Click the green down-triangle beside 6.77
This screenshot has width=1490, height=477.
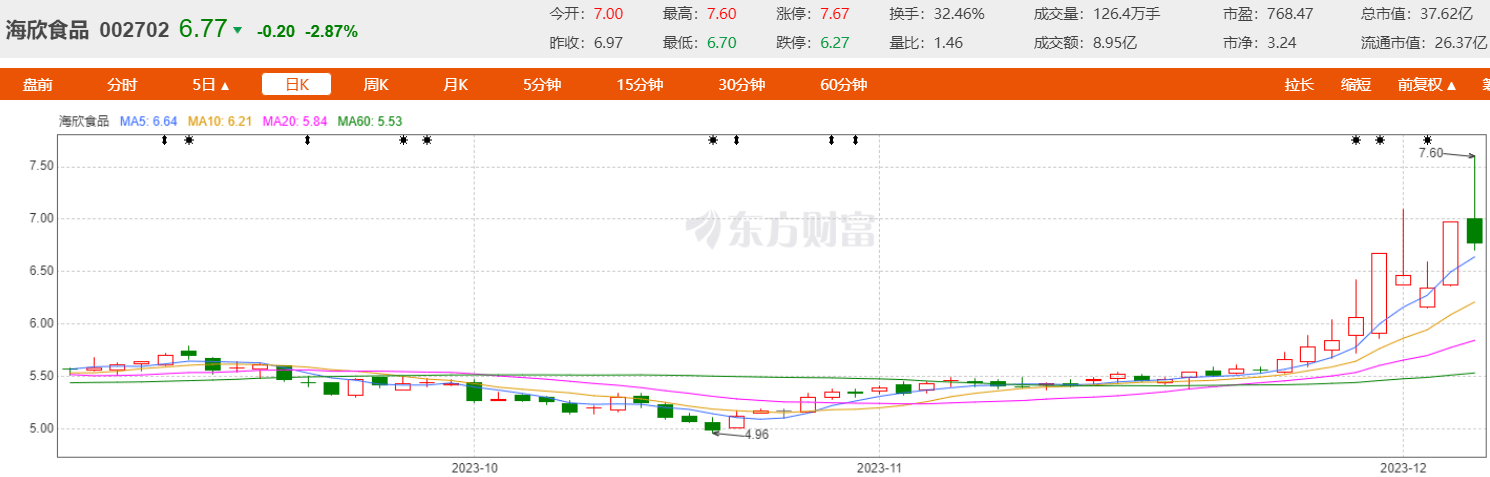(237, 30)
